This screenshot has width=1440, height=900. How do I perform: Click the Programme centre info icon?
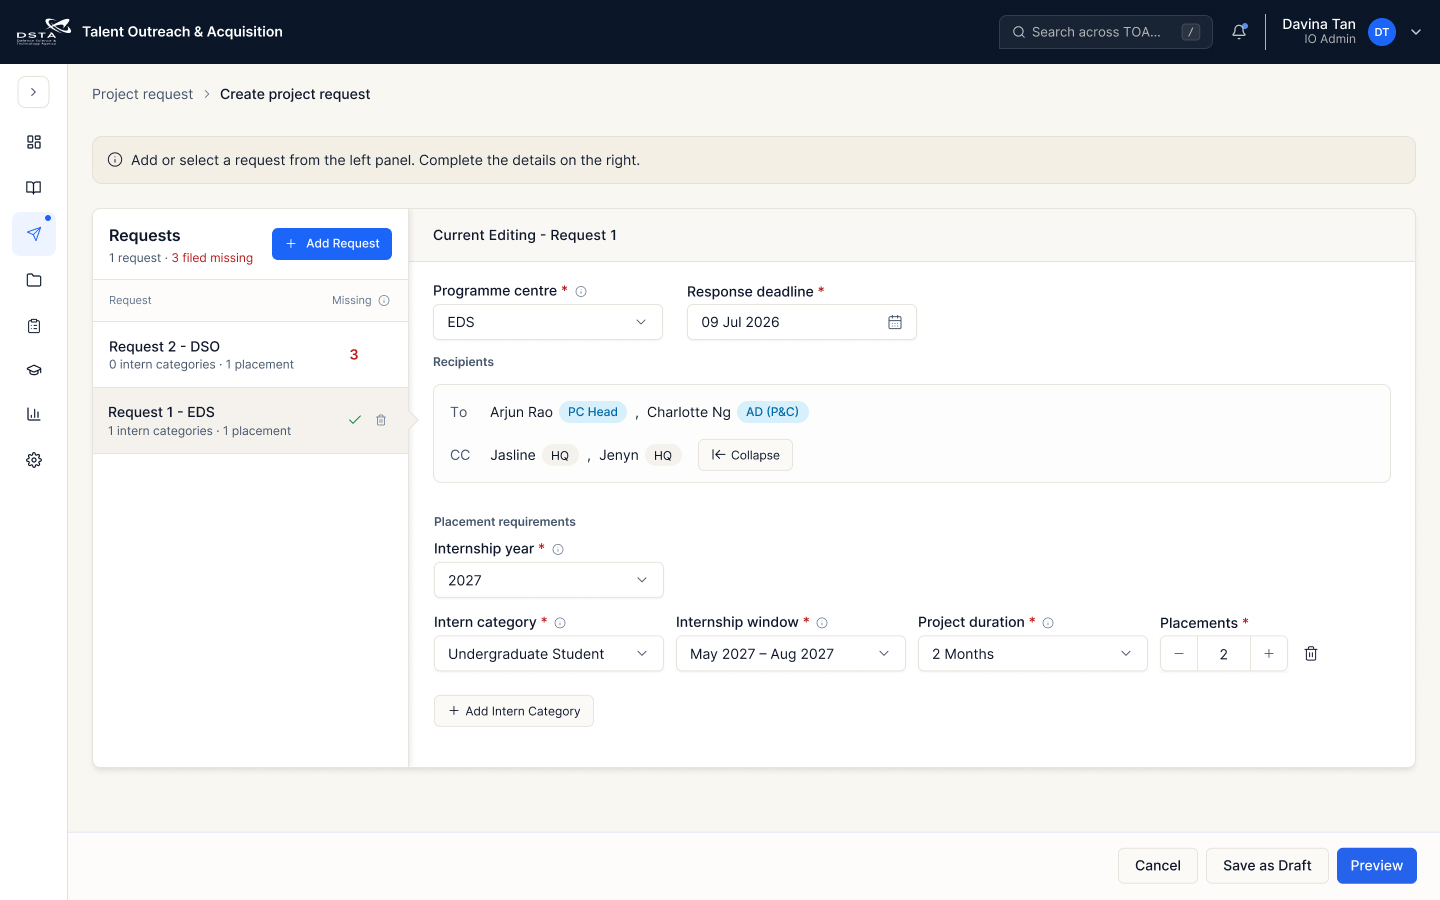tap(581, 292)
